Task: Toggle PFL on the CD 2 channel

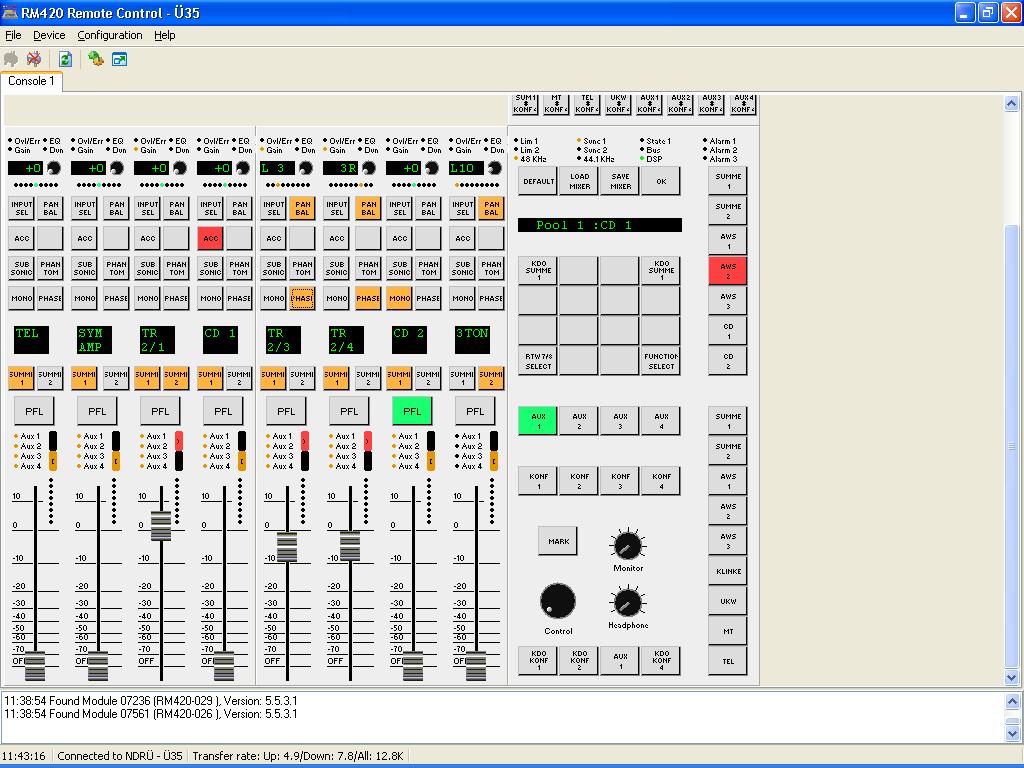Action: click(x=412, y=411)
